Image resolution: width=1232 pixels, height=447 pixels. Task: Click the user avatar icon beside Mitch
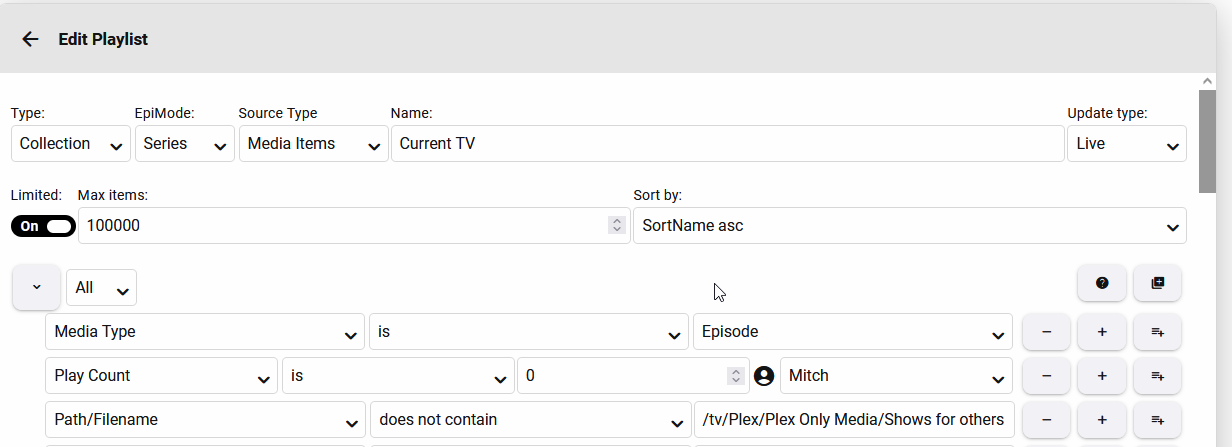(x=764, y=376)
